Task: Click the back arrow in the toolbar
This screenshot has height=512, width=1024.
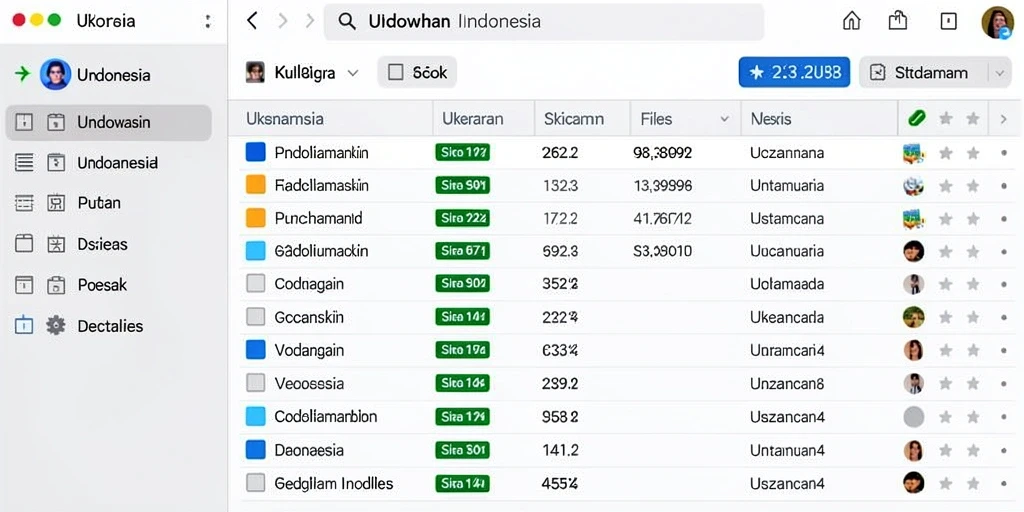Action: 252,21
